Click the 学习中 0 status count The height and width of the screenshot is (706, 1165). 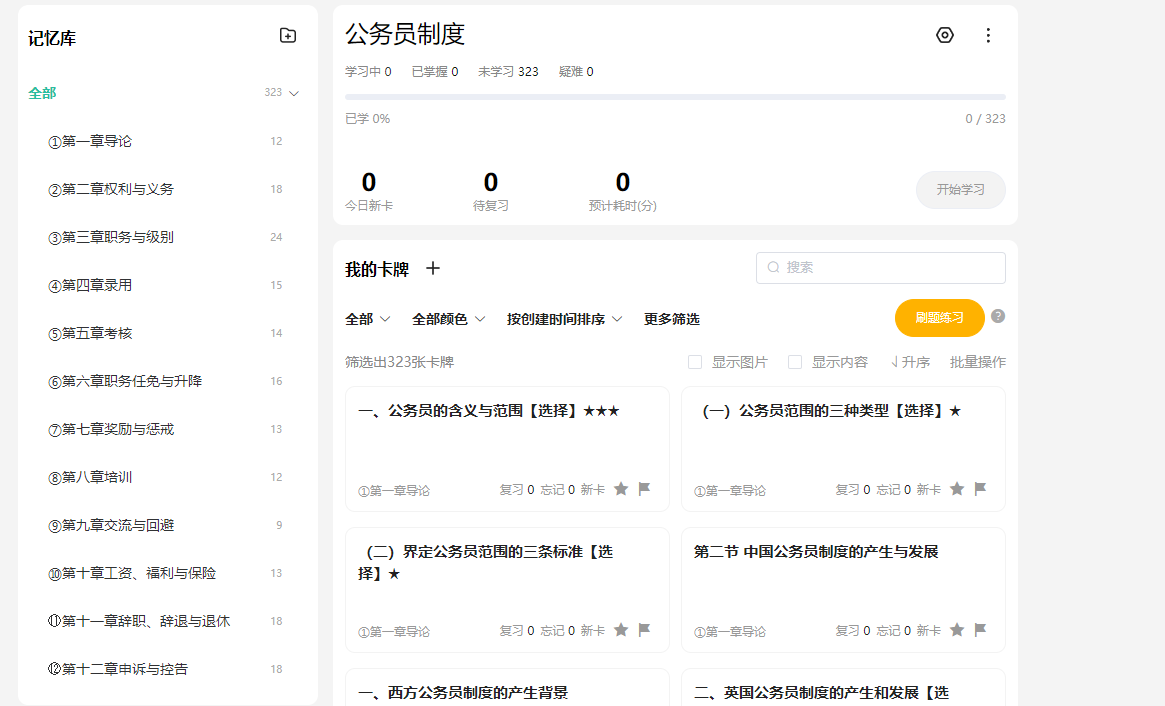tap(368, 71)
